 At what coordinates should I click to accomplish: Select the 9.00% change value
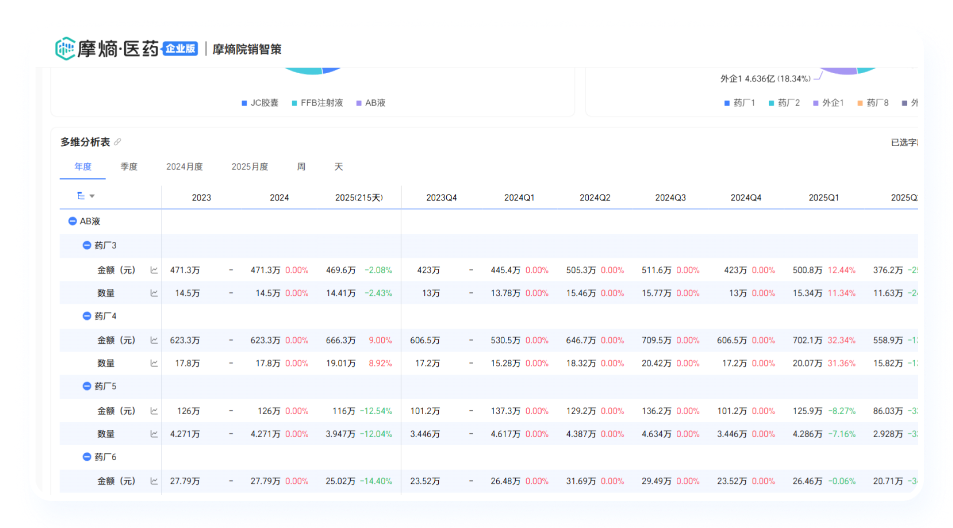click(380, 341)
